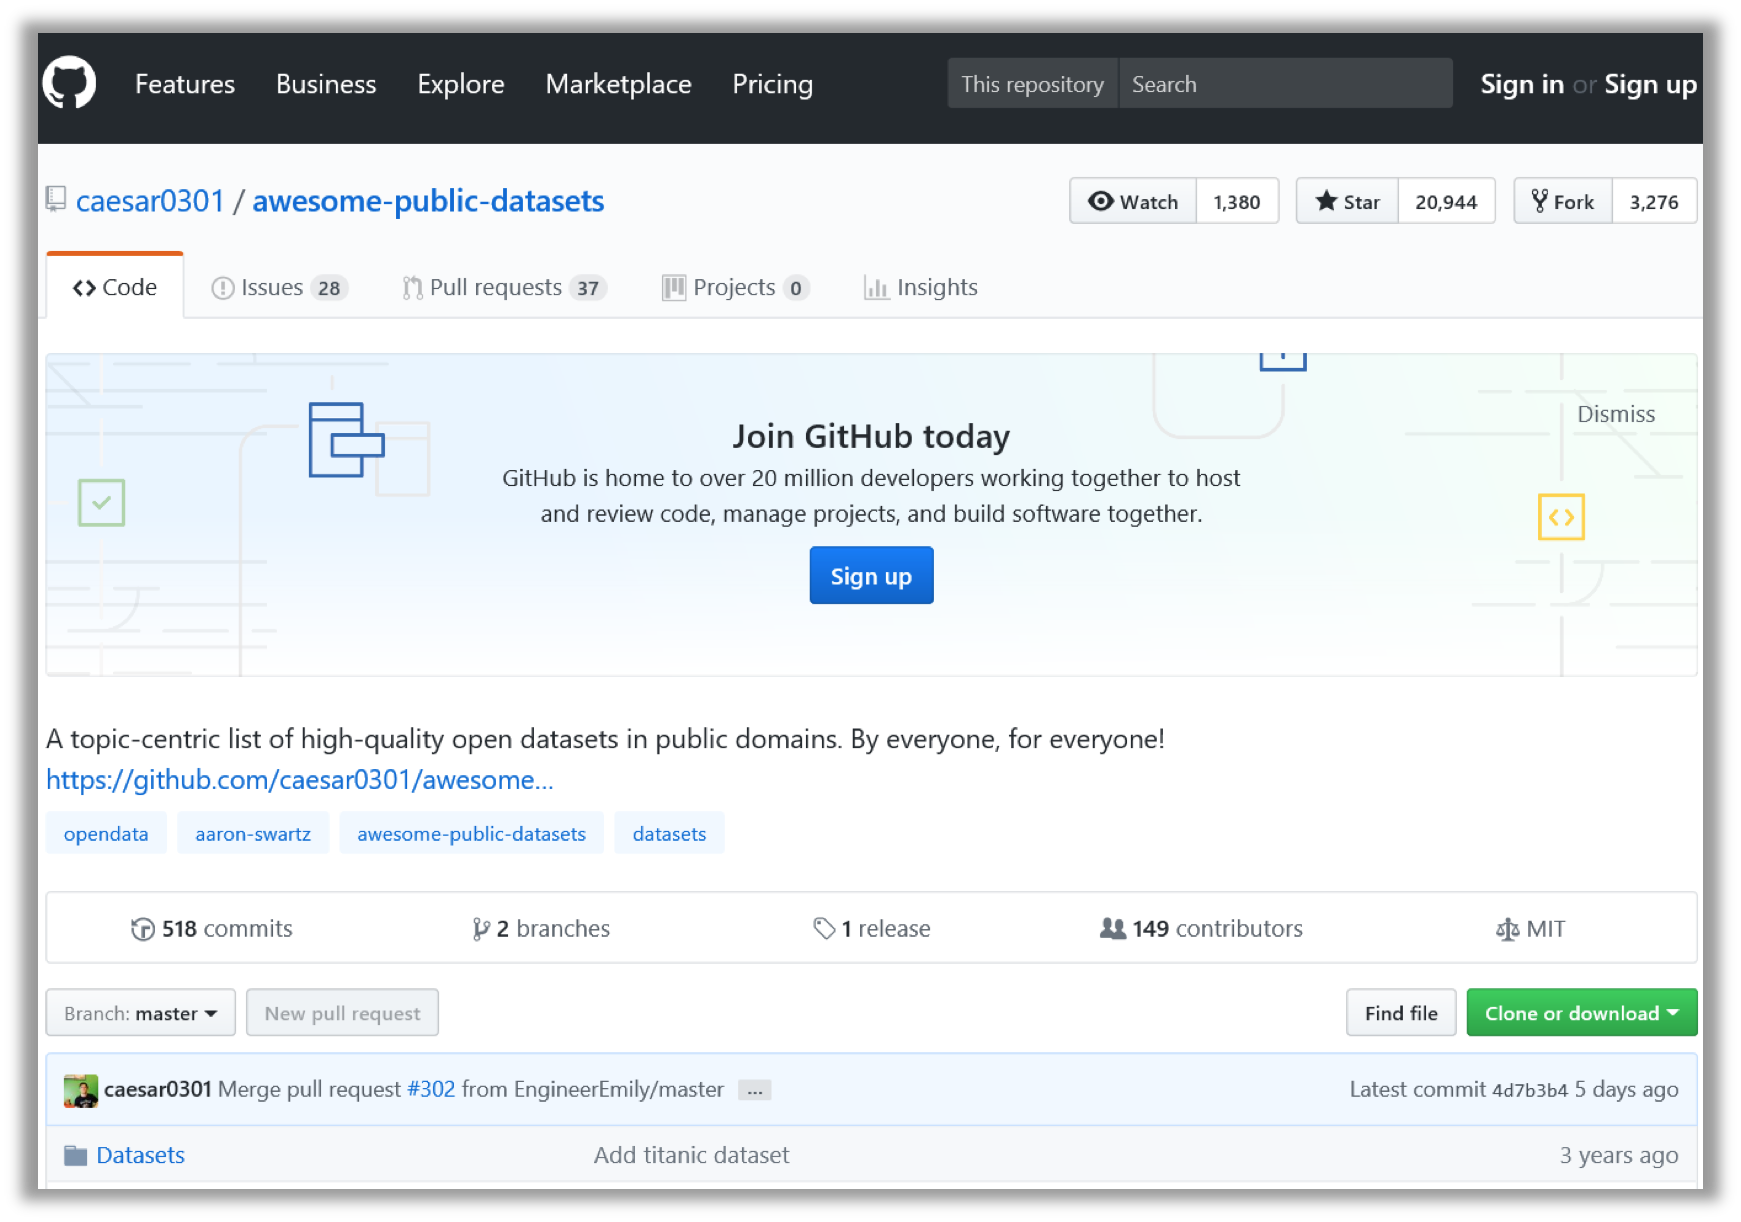Focus the repository Search field
This screenshot has height=1222, width=1741.
pos(1285,84)
